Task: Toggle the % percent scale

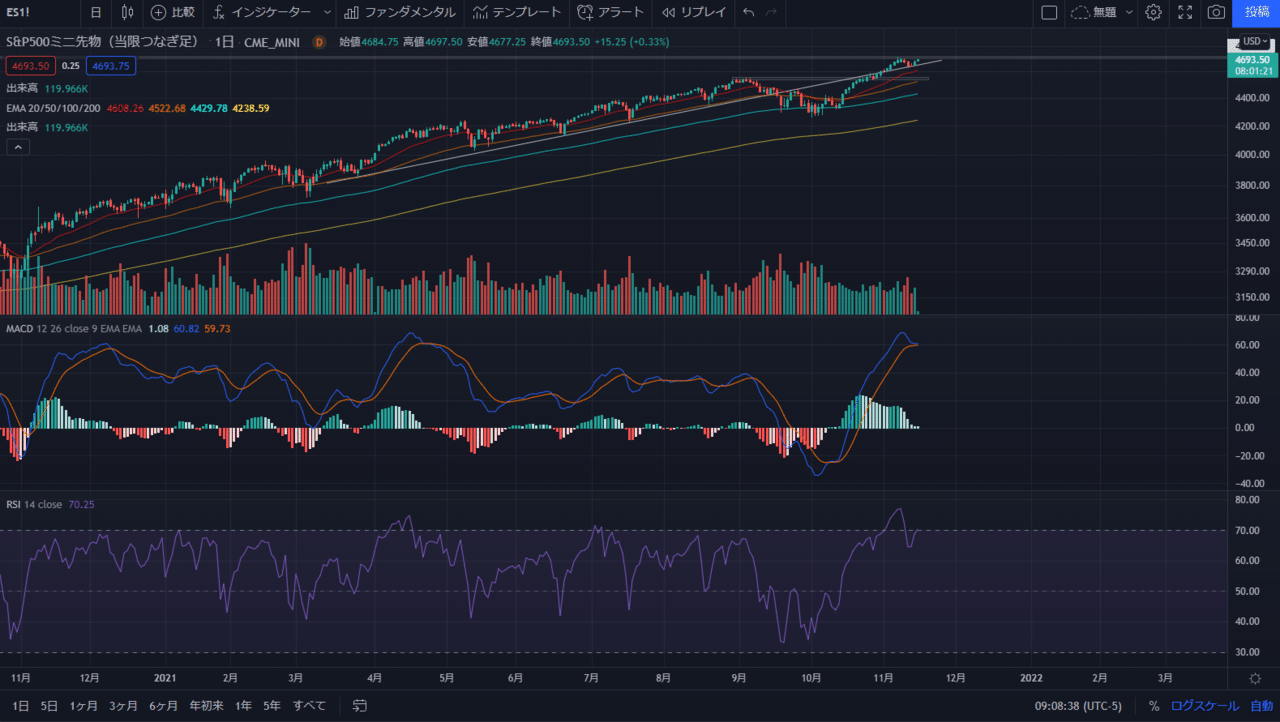Action: pyautogui.click(x=1154, y=705)
